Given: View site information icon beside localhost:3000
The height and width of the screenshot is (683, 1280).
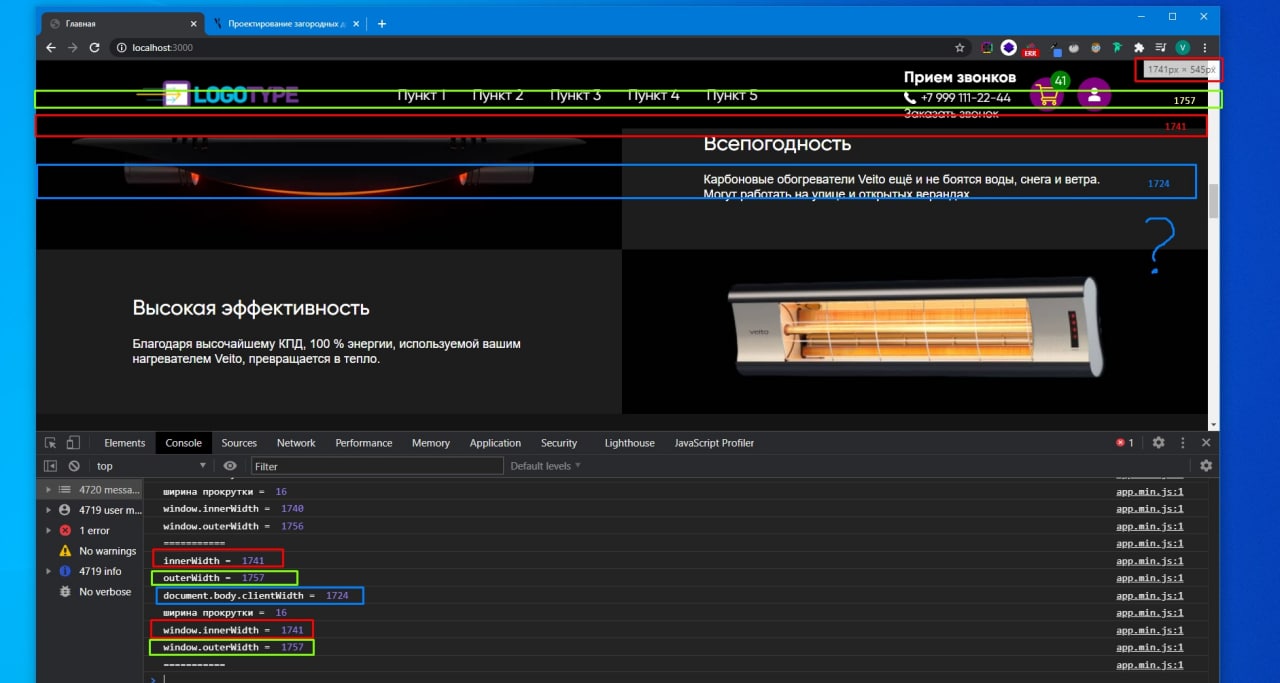Looking at the screenshot, I should coord(121,47).
